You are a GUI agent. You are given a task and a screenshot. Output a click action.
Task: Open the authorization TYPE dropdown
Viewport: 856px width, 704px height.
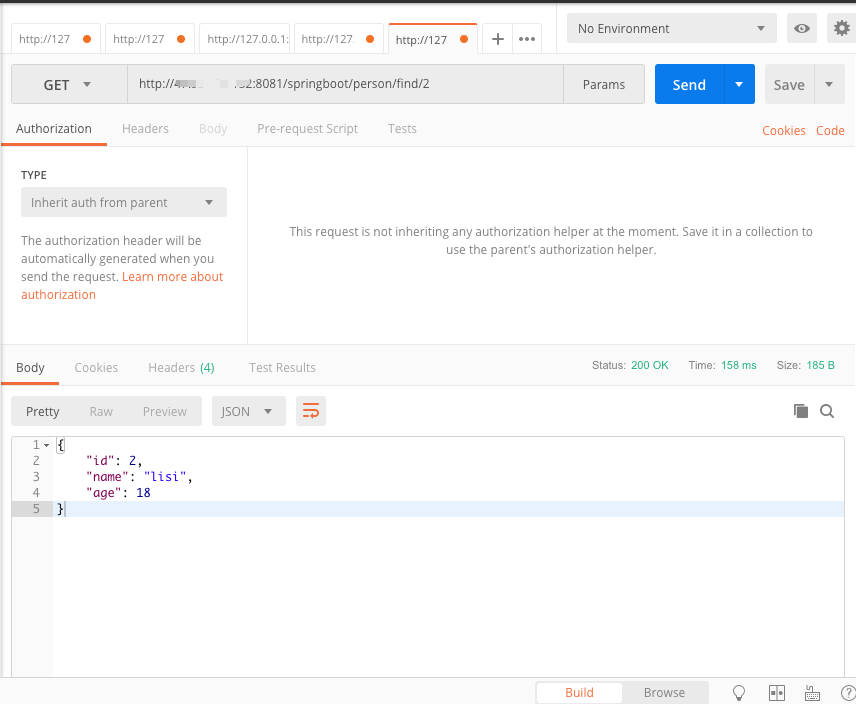click(124, 202)
